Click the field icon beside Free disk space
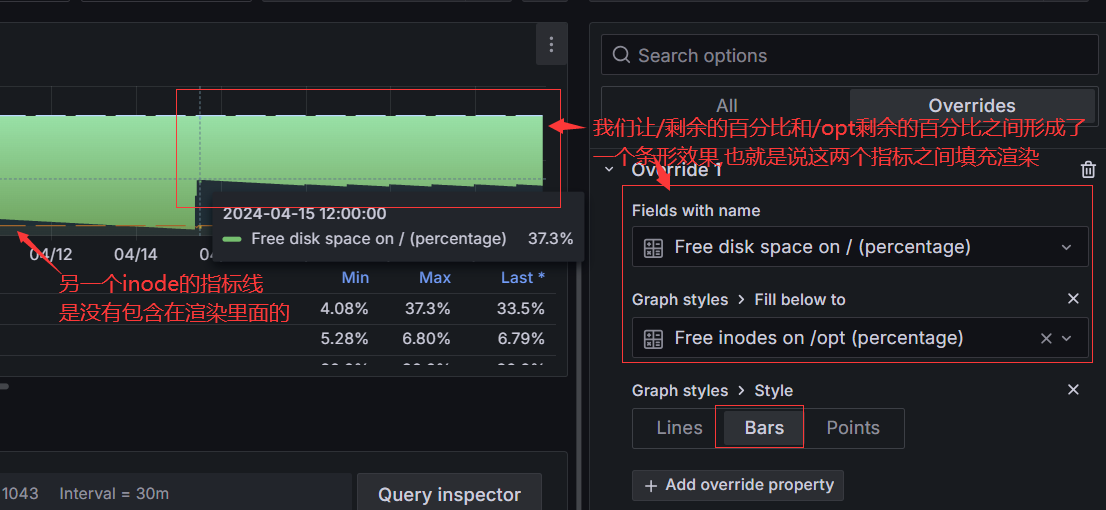 (653, 248)
